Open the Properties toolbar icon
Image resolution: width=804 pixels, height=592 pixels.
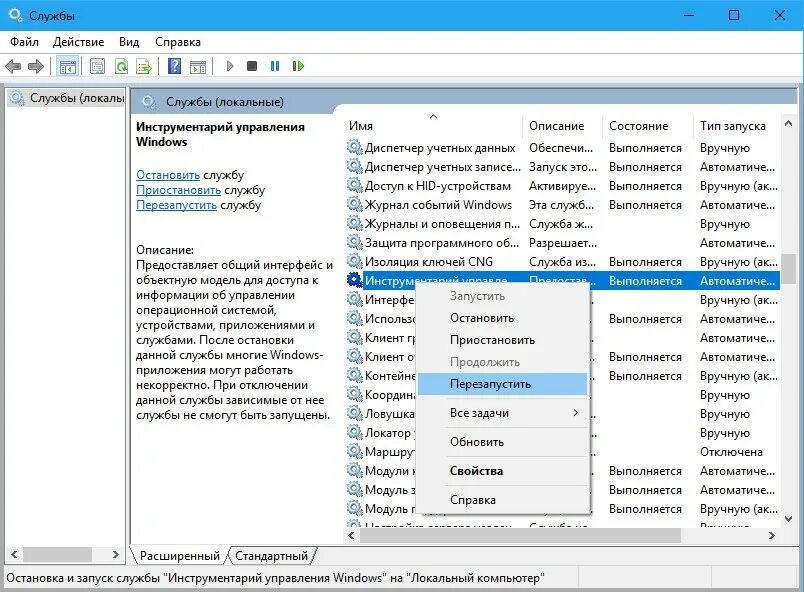click(x=97, y=66)
